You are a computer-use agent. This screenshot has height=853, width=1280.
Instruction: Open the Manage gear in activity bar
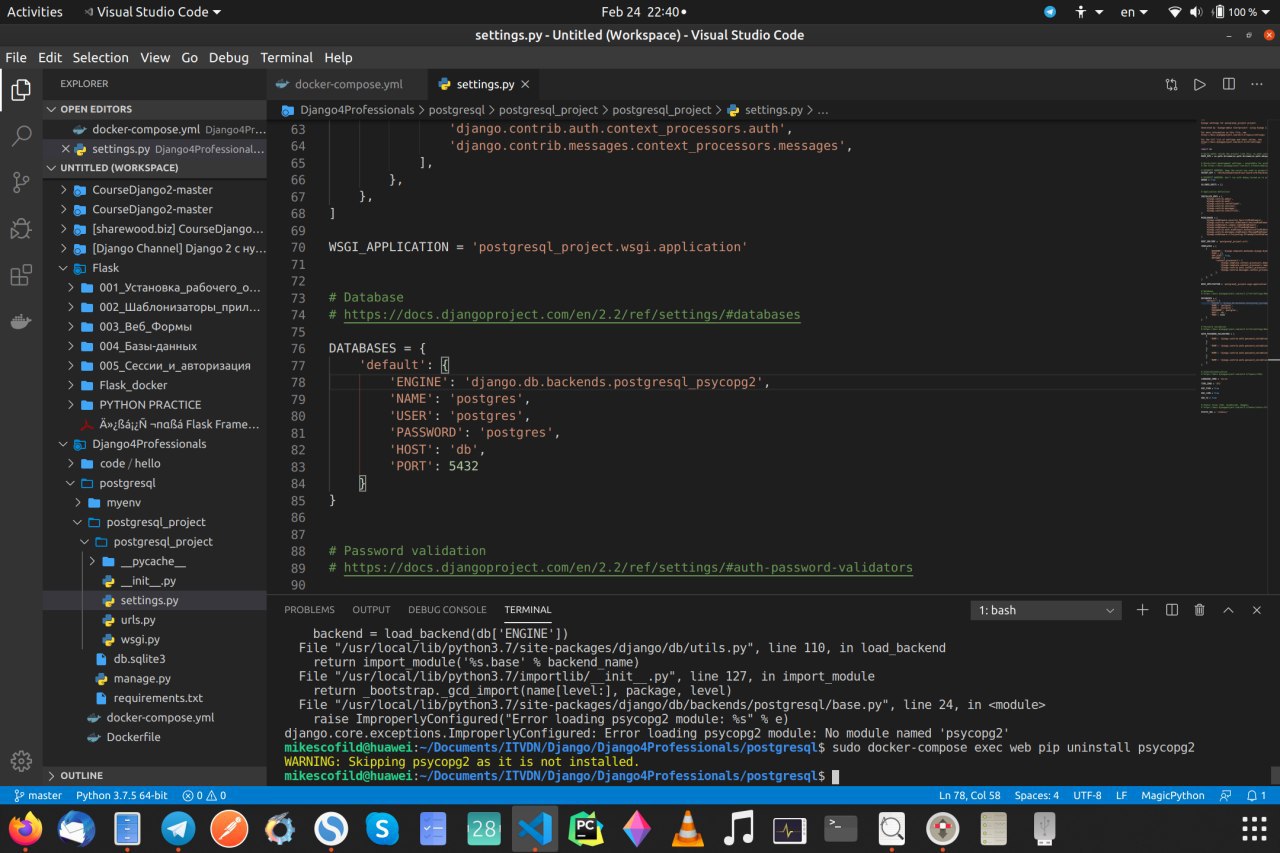pos(21,761)
